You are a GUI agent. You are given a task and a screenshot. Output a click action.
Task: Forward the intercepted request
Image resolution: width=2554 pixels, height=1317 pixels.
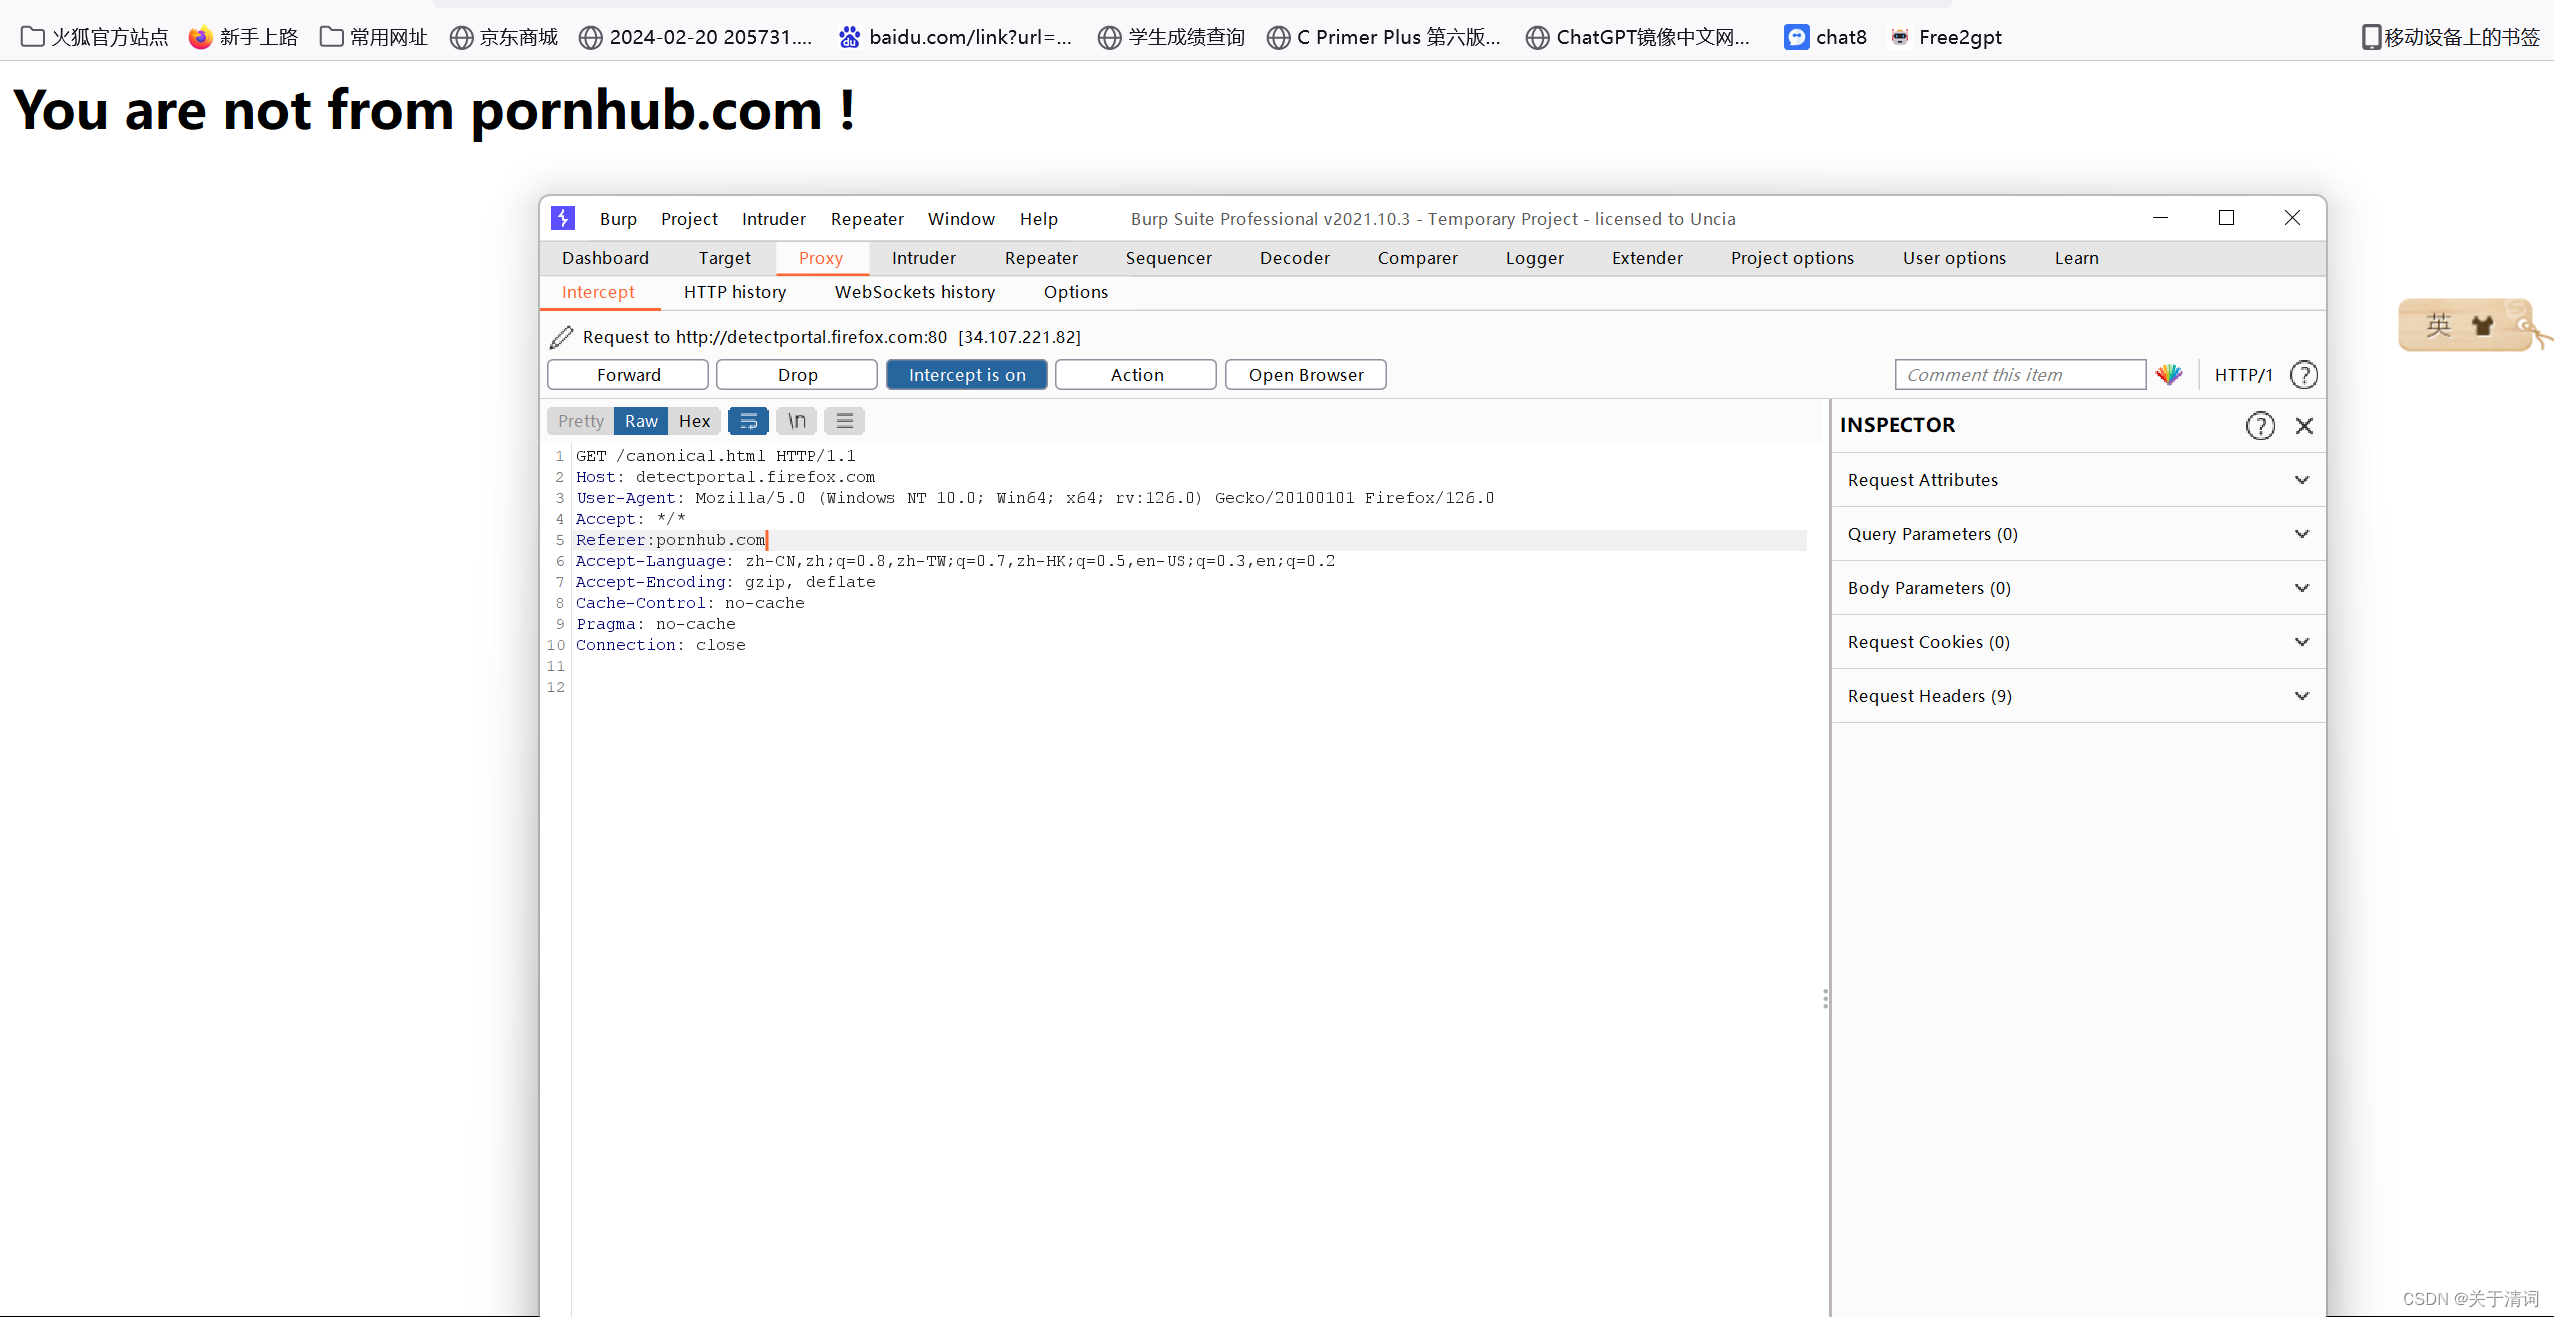coord(628,375)
